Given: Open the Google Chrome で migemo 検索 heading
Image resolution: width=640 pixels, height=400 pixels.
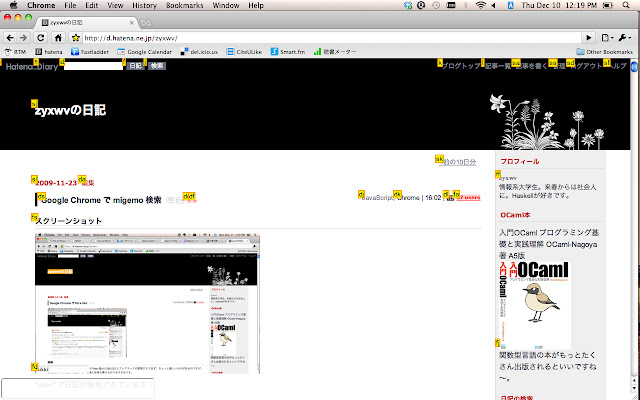Looking at the screenshot, I should (101, 200).
